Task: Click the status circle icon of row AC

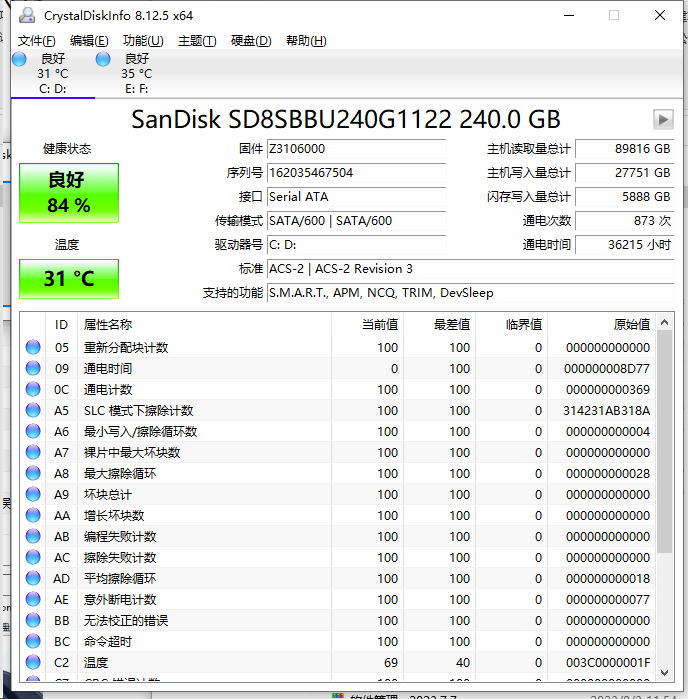Action: point(33,557)
